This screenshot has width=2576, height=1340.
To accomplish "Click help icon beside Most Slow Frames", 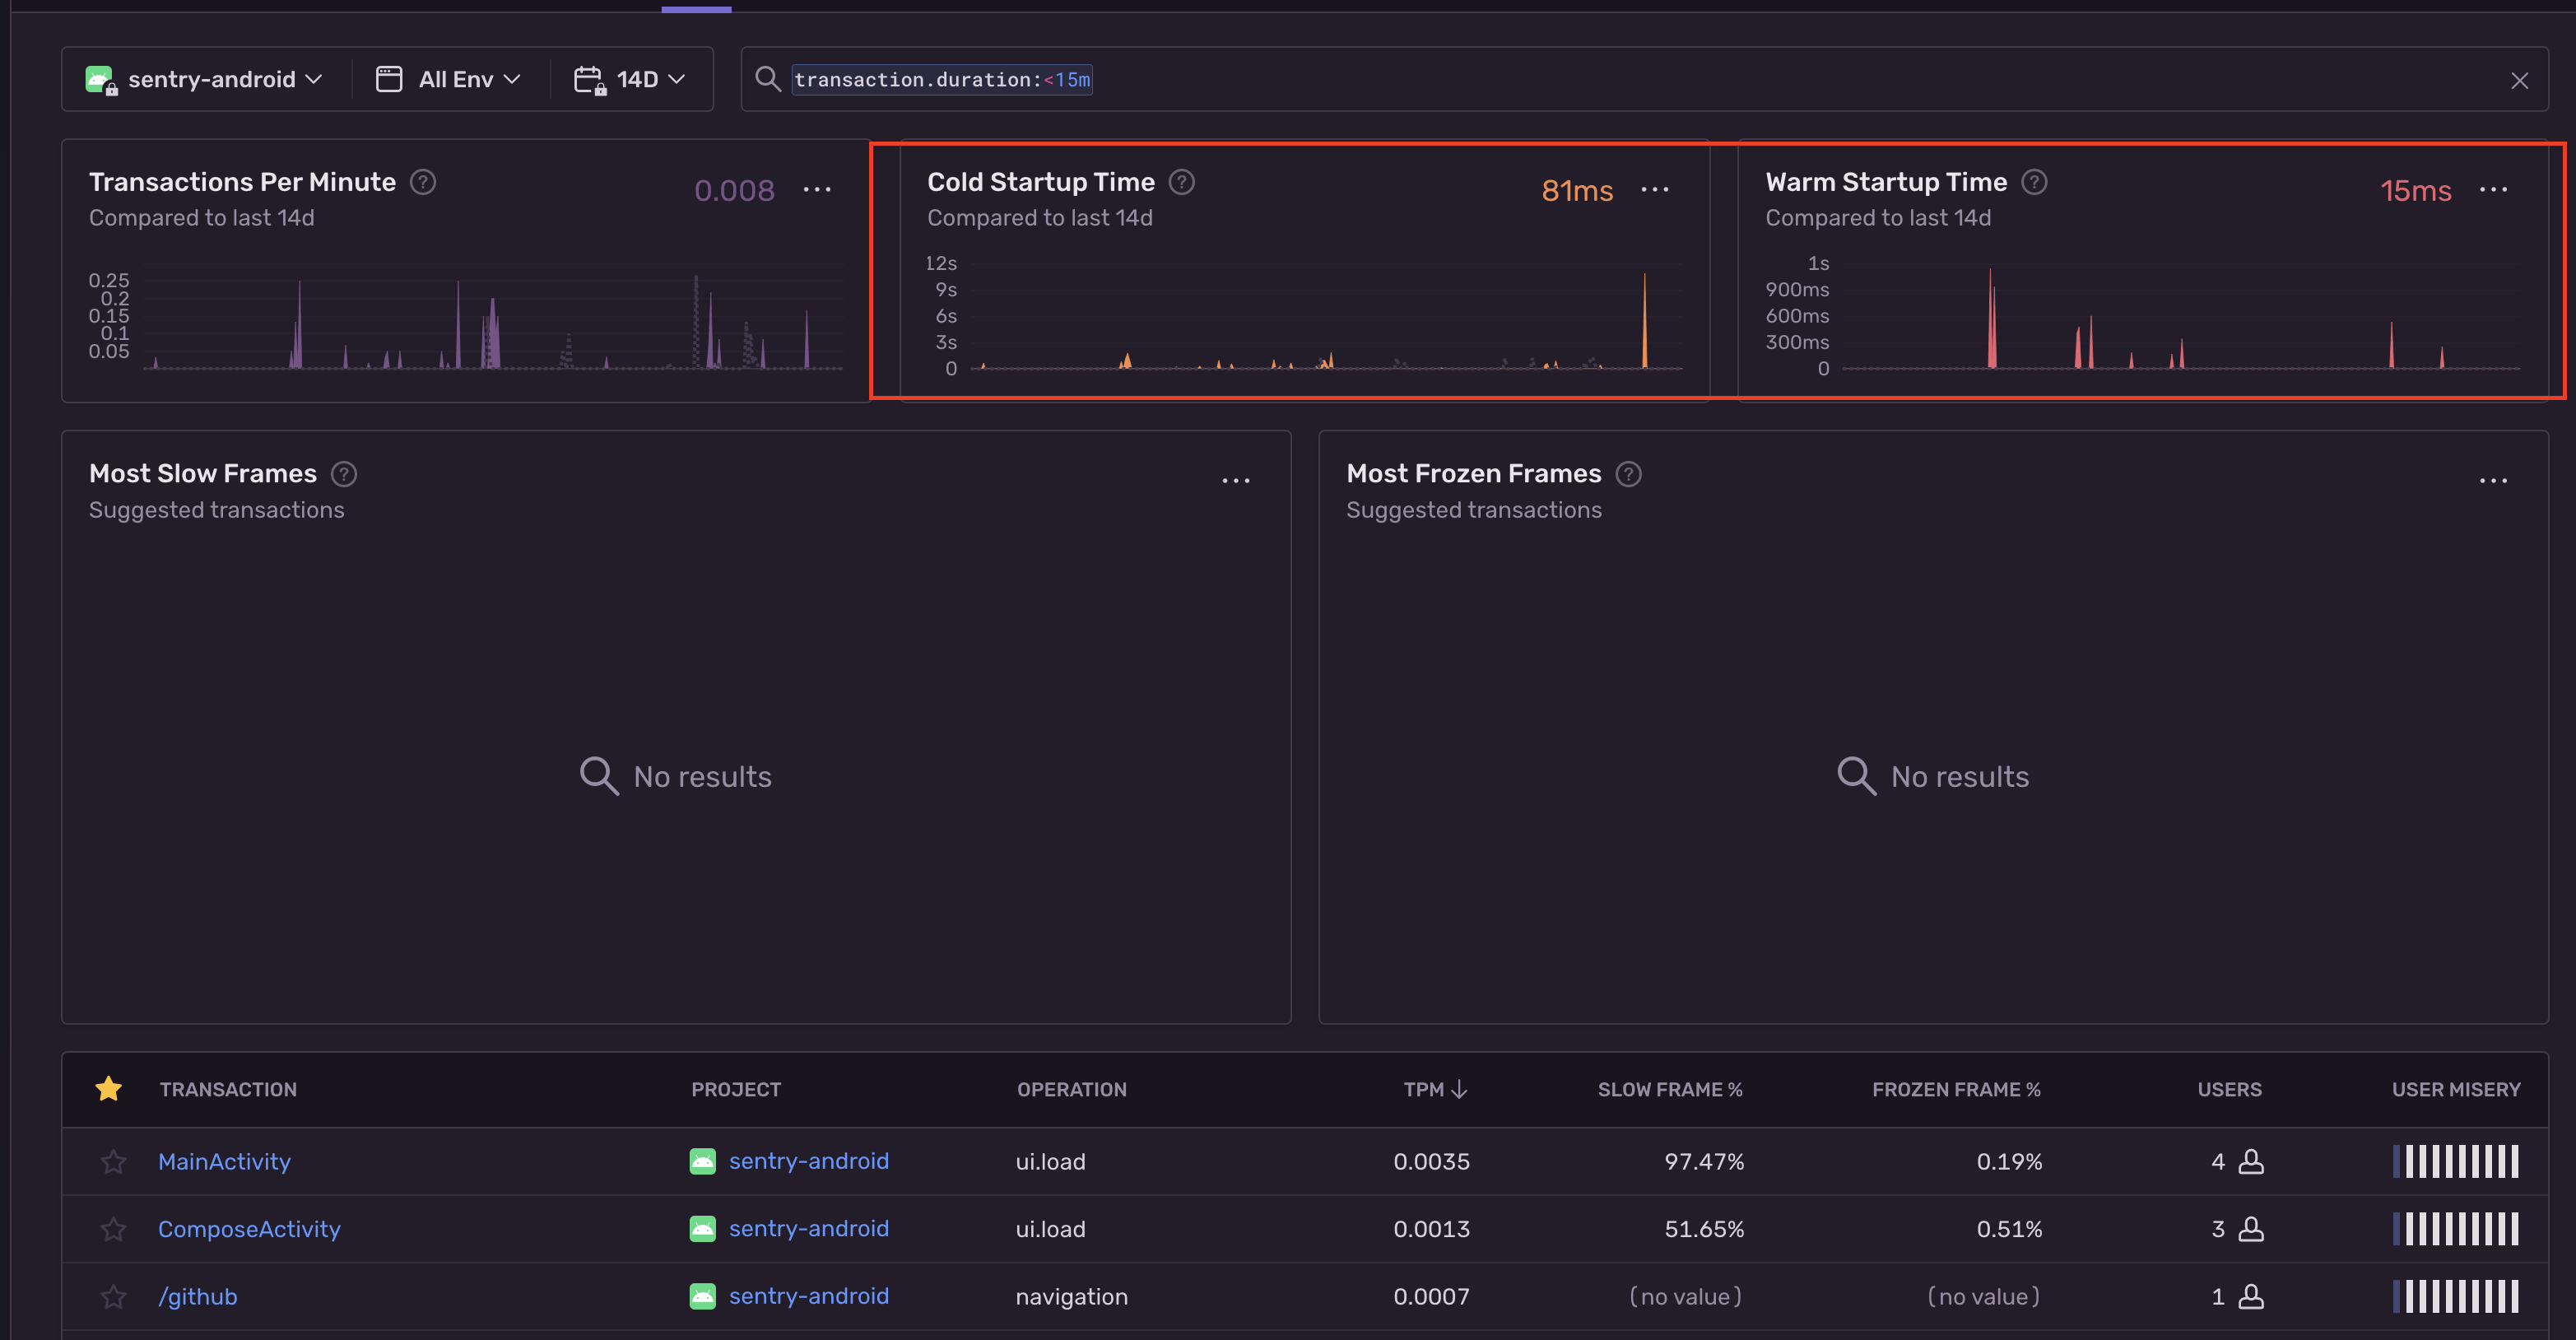I will click(x=344, y=474).
